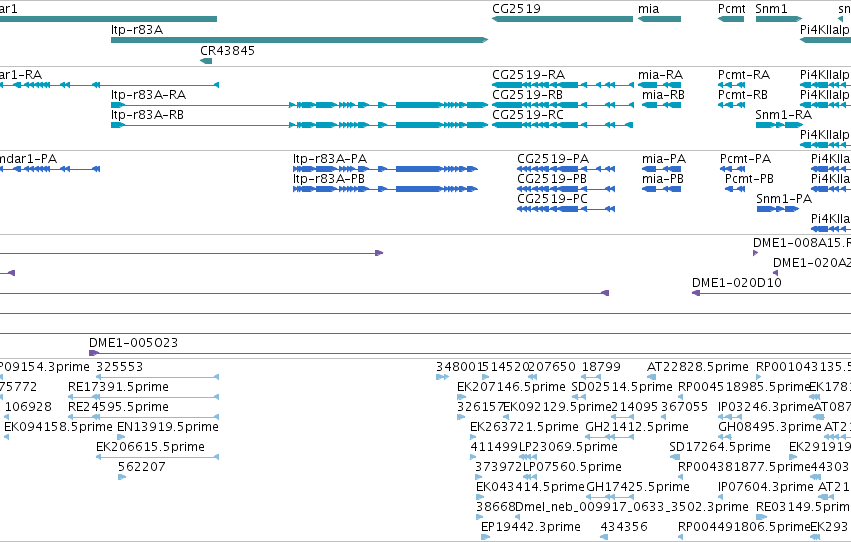This screenshot has height=542, width=851.
Task: Select the RE24595.5prime EST
Action: click(x=143, y=418)
